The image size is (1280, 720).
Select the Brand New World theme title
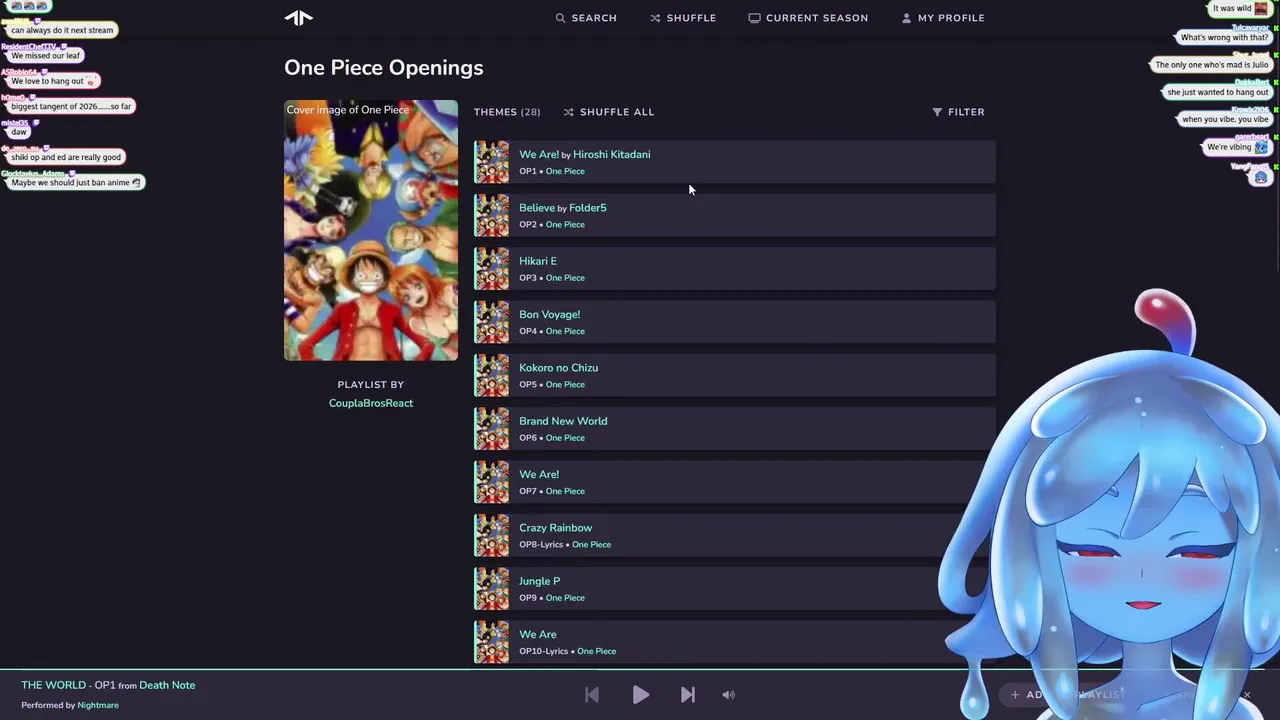(563, 421)
